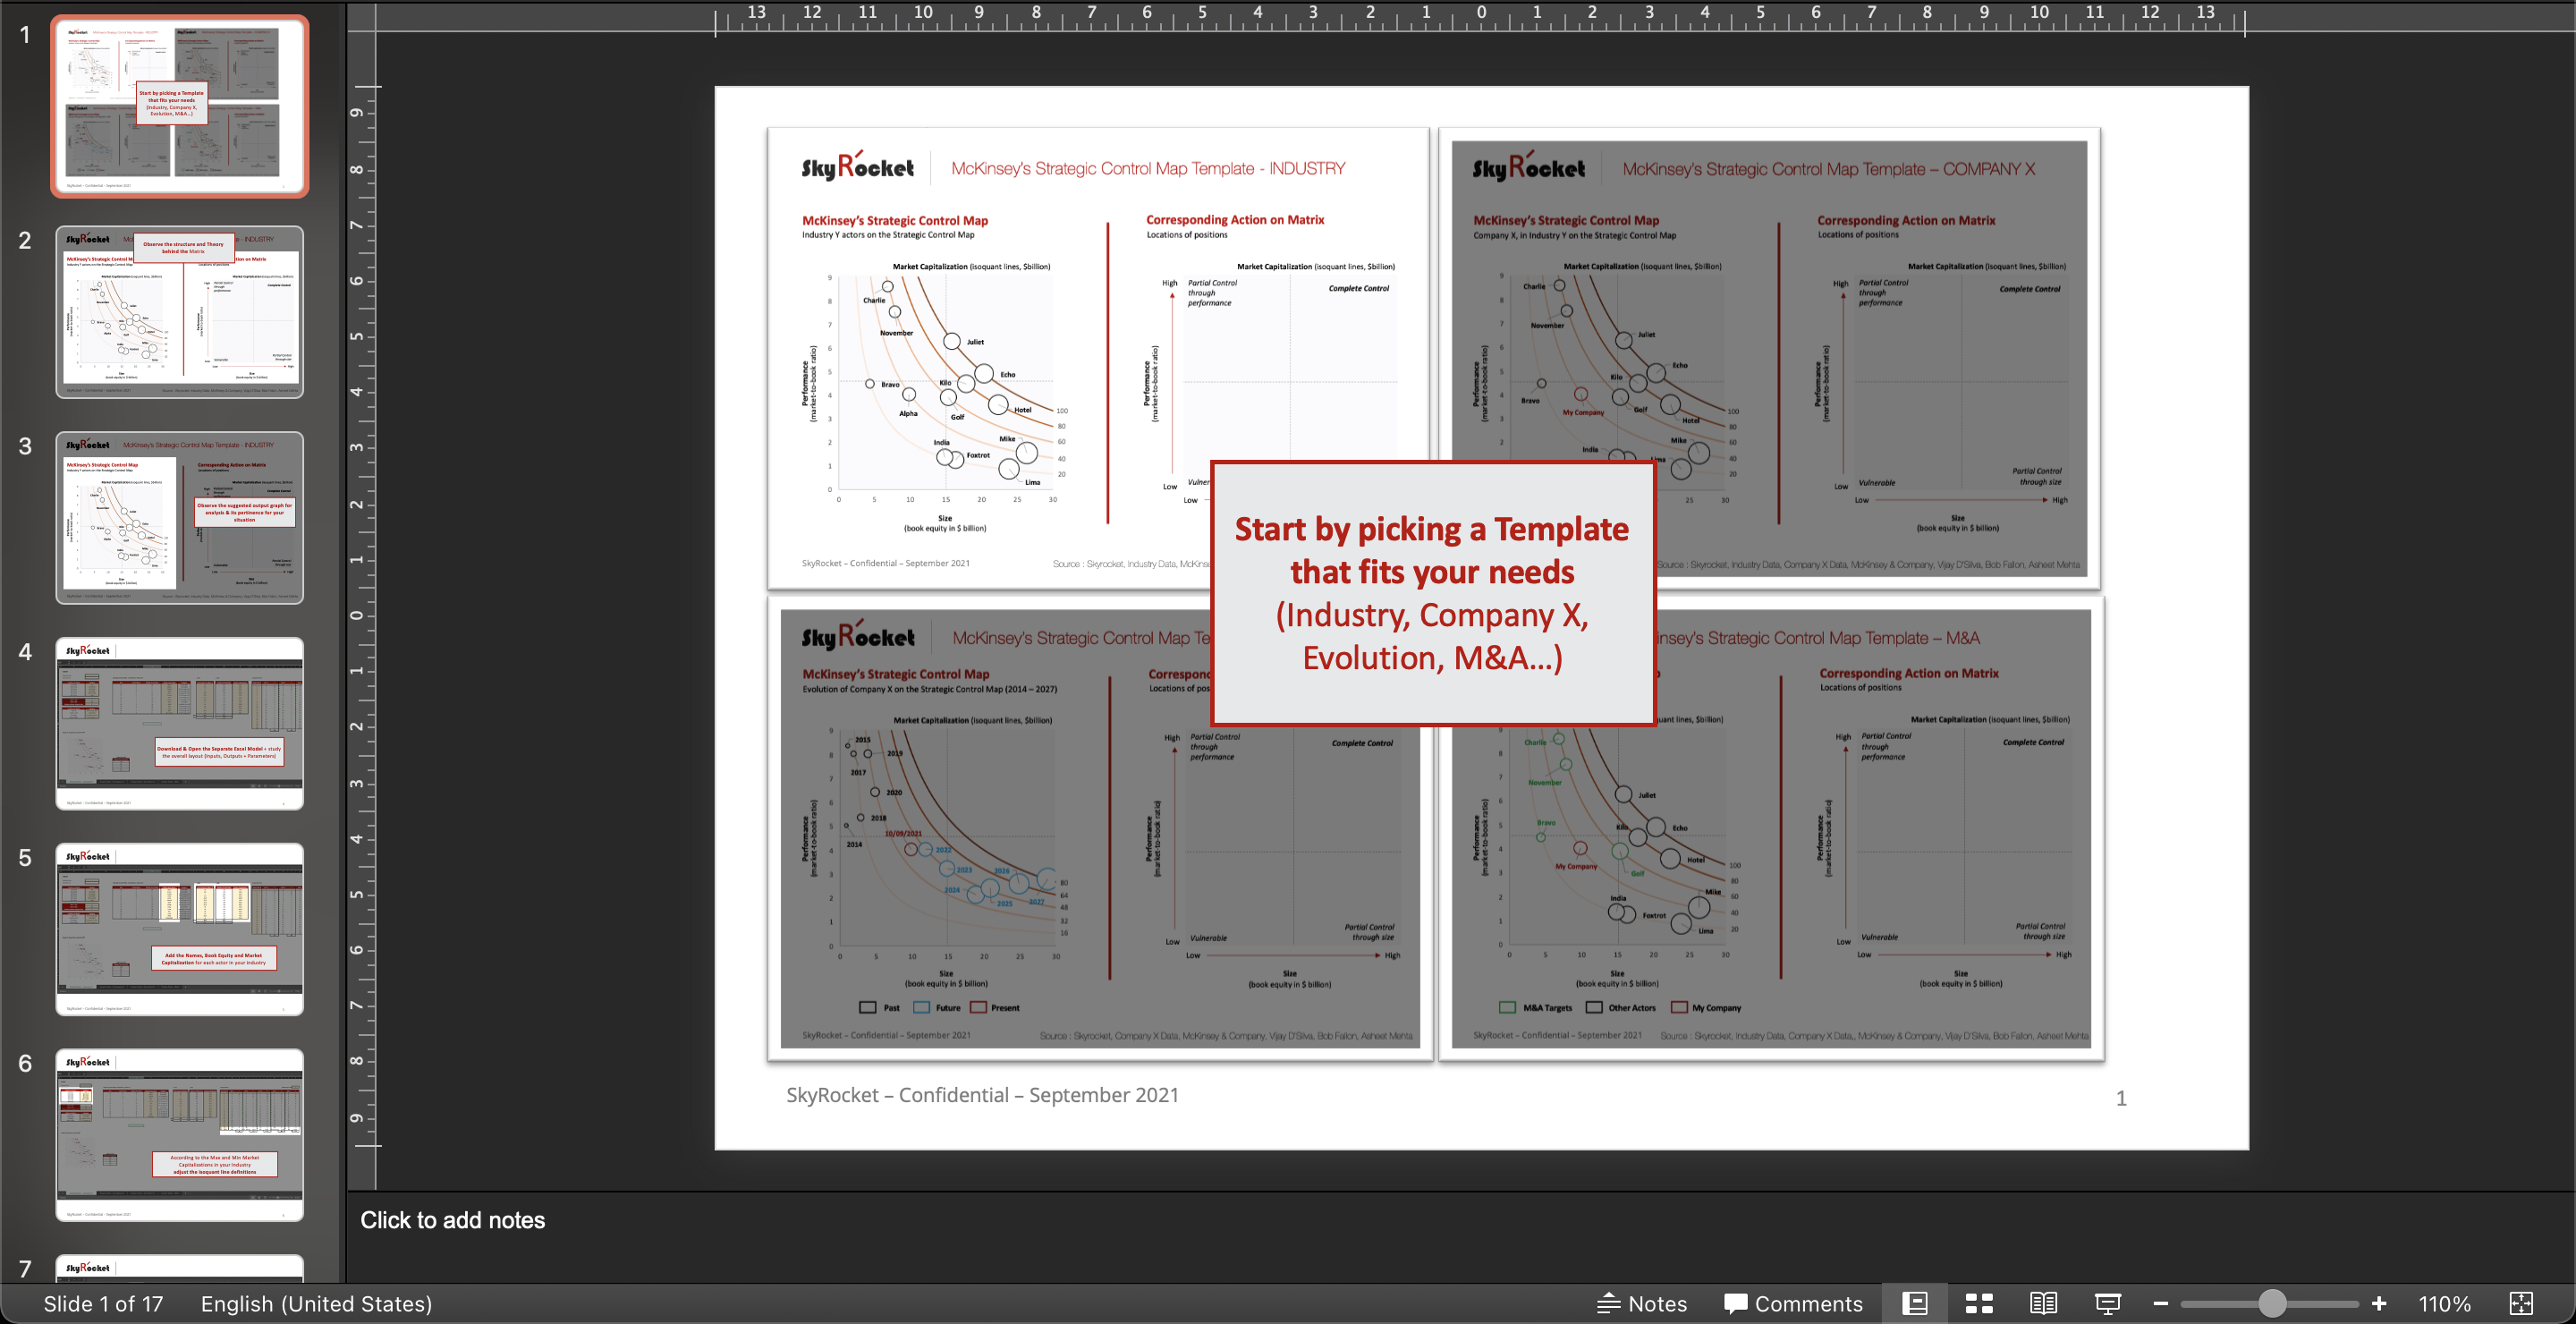Click the 110% zoom level
The width and height of the screenshot is (2576, 1324).
(x=2444, y=1303)
